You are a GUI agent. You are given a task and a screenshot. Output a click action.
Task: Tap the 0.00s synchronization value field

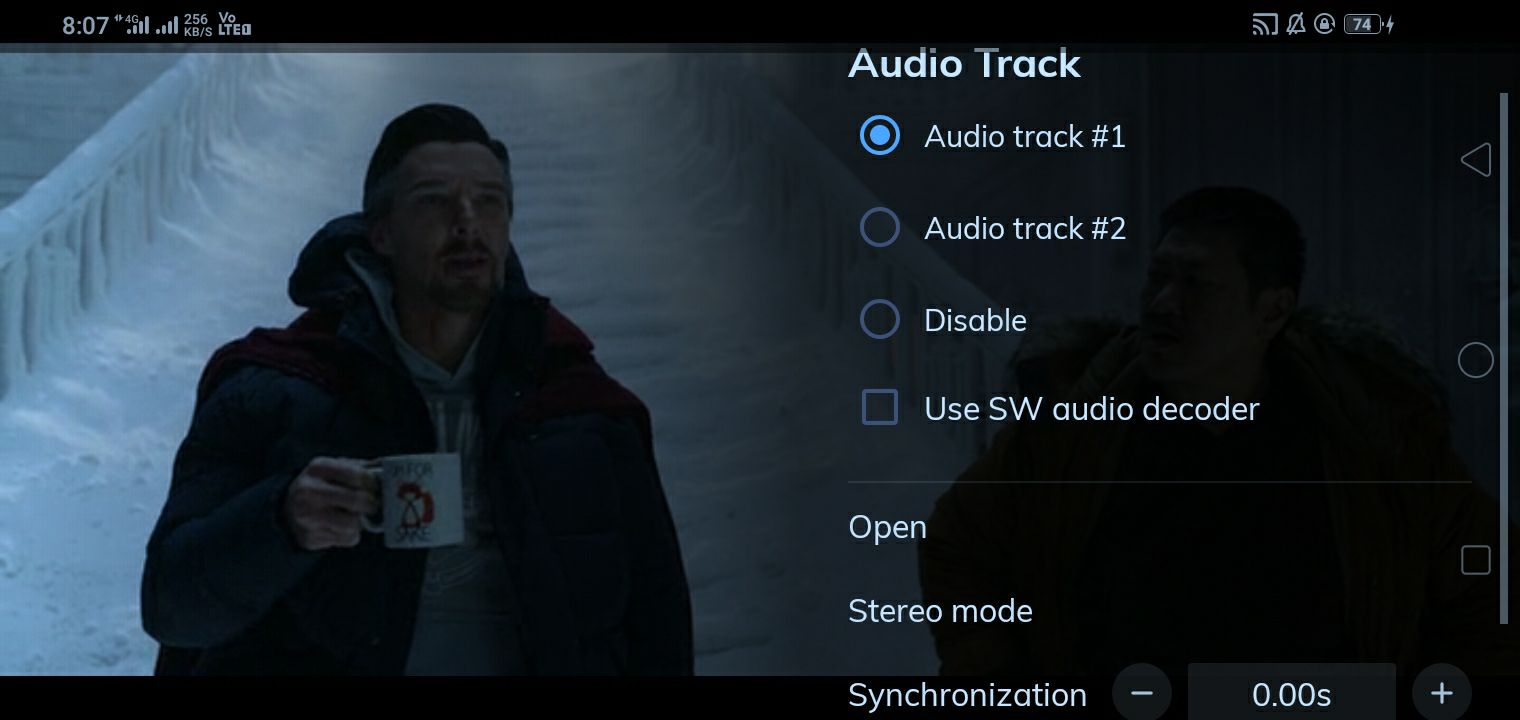click(1291, 693)
